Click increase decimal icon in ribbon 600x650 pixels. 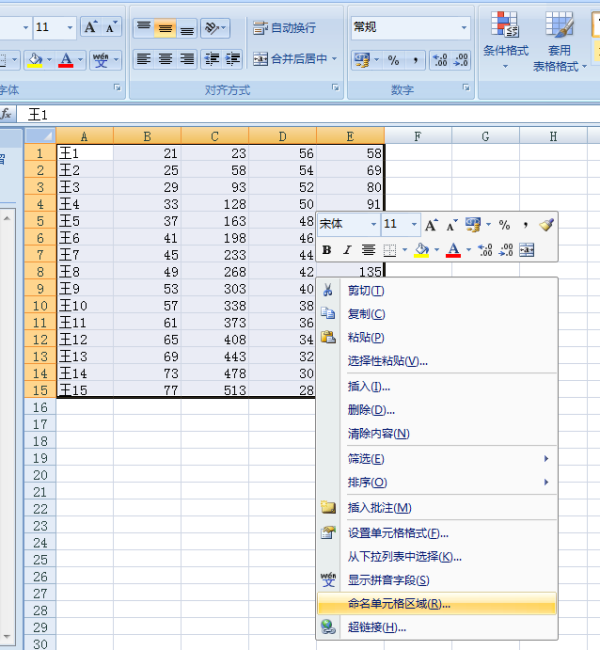pyautogui.click(x=439, y=60)
